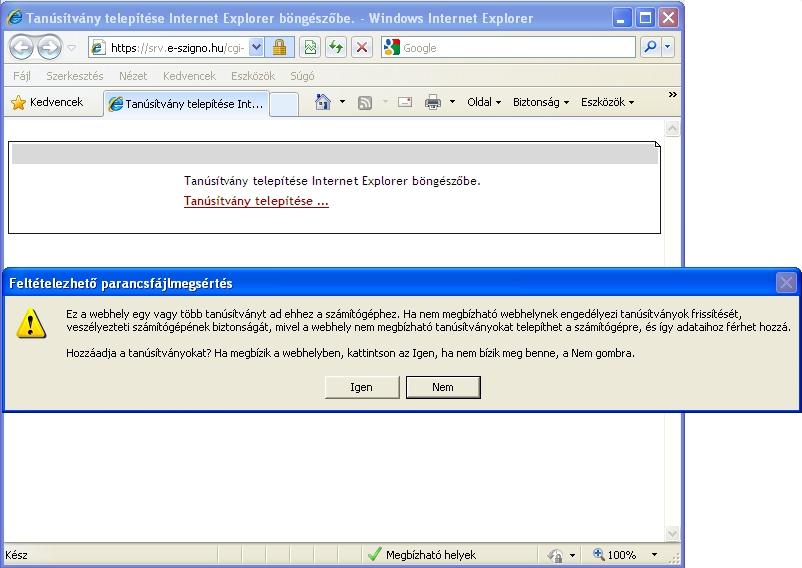Open the Biztonság command bar dropdown
802x568 pixels.
[541, 102]
